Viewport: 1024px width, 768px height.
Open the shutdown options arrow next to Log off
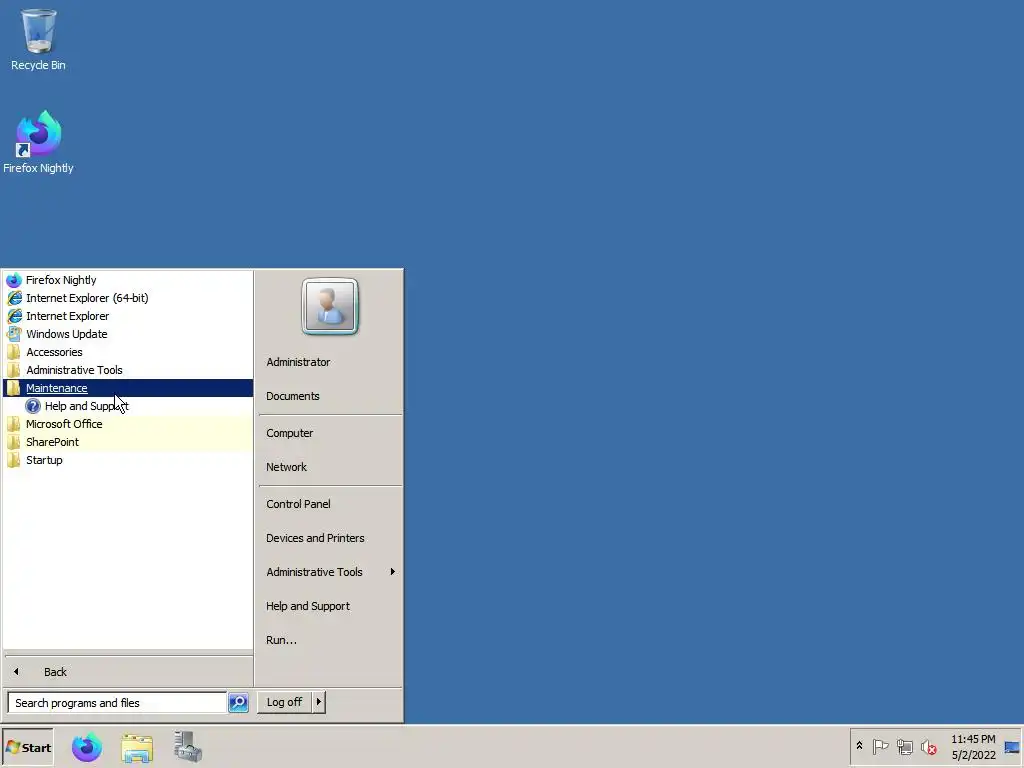pos(319,702)
